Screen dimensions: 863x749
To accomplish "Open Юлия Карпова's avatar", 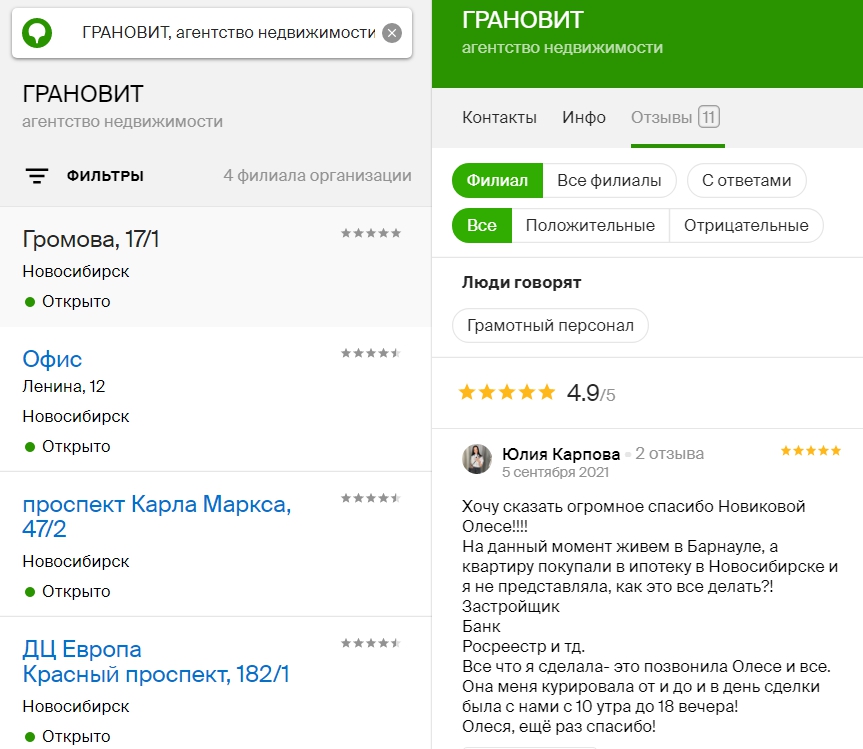I will [x=477, y=459].
